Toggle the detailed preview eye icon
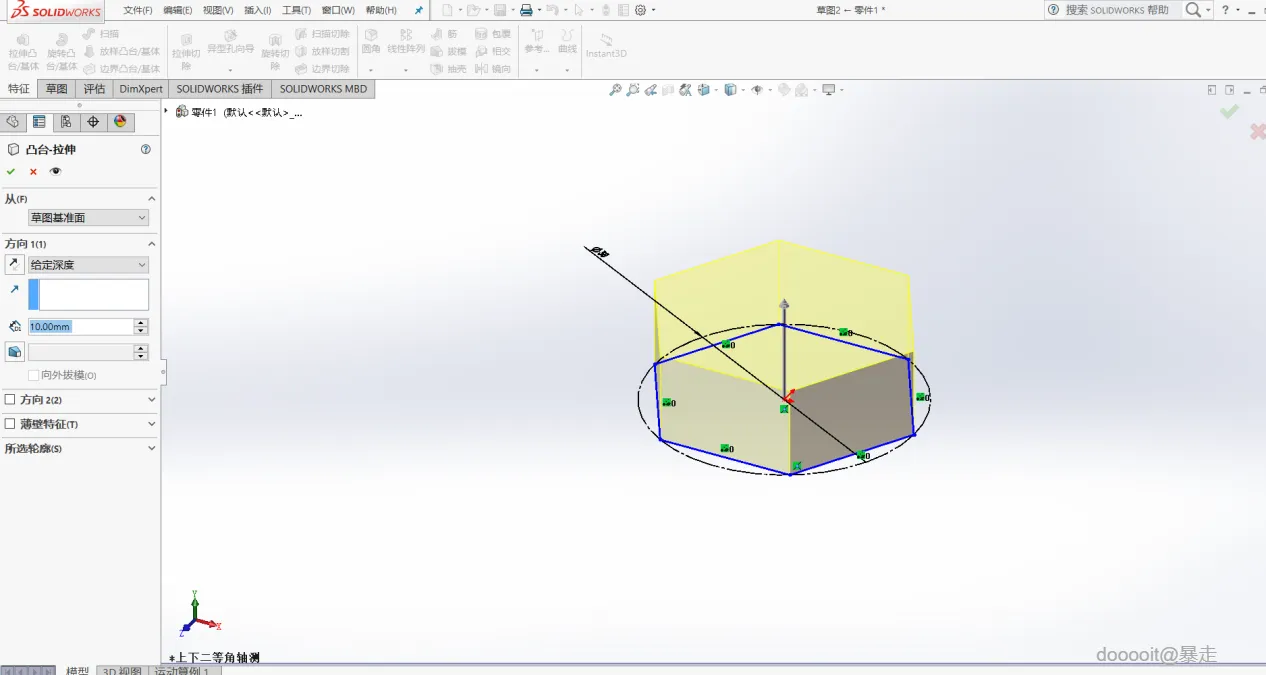 click(55, 171)
